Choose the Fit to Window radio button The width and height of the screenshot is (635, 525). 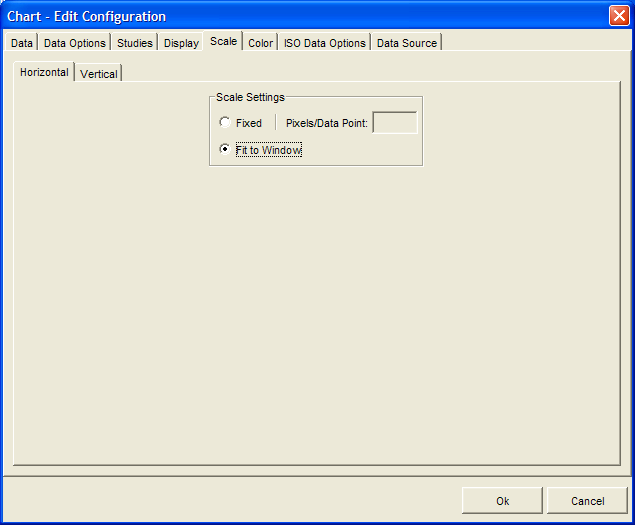pos(225,150)
